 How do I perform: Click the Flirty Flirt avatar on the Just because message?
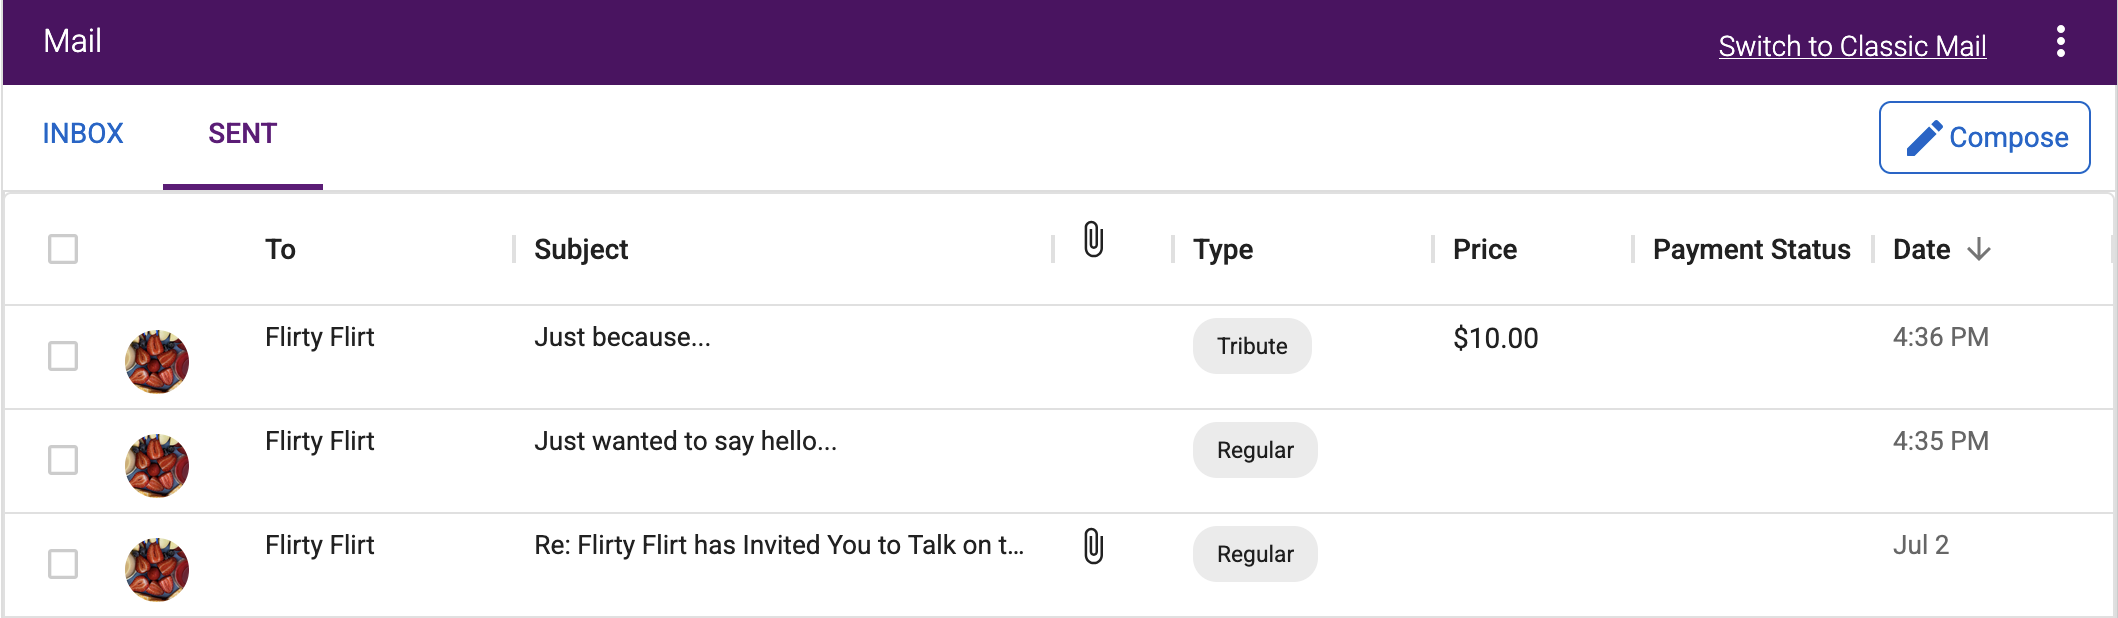(x=157, y=361)
